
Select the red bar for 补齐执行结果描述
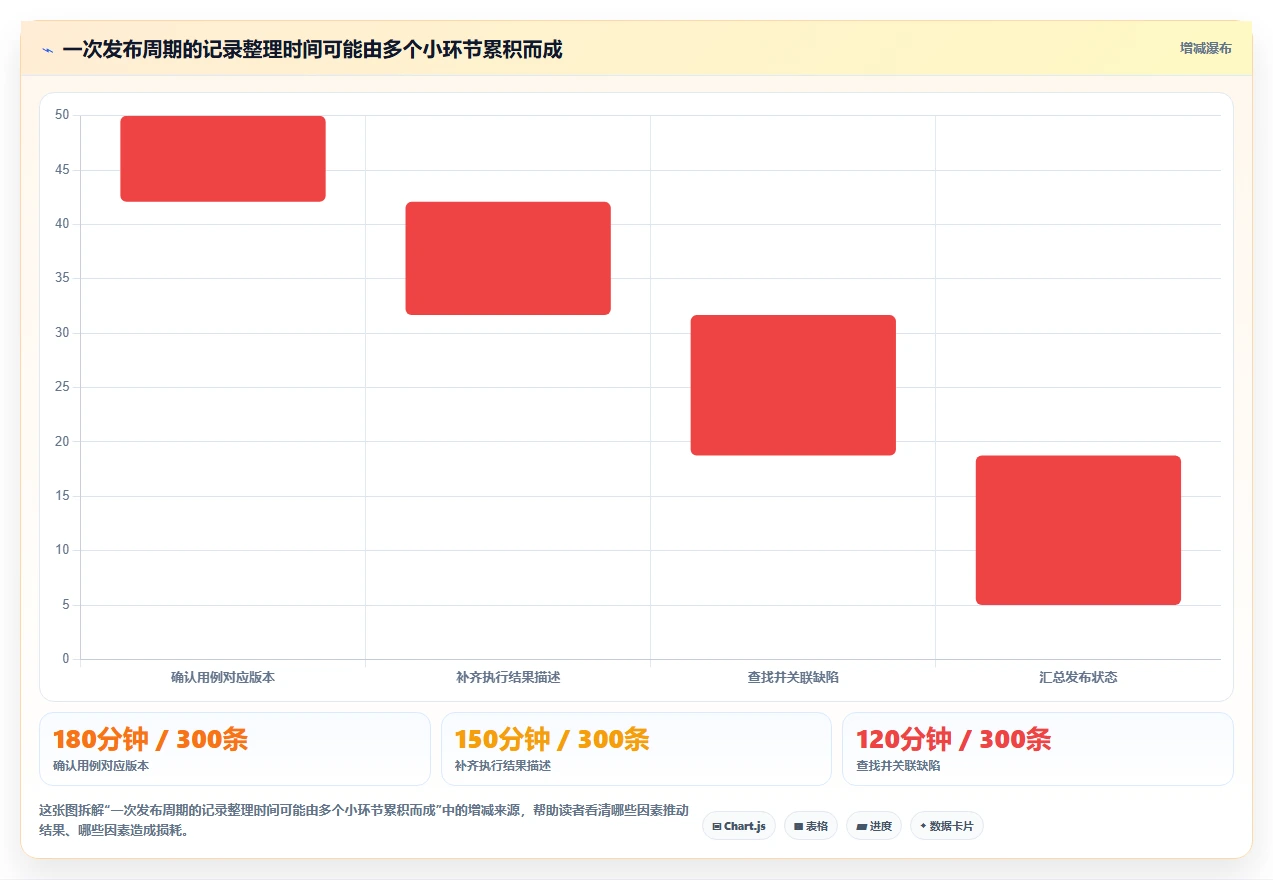pyautogui.click(x=508, y=258)
